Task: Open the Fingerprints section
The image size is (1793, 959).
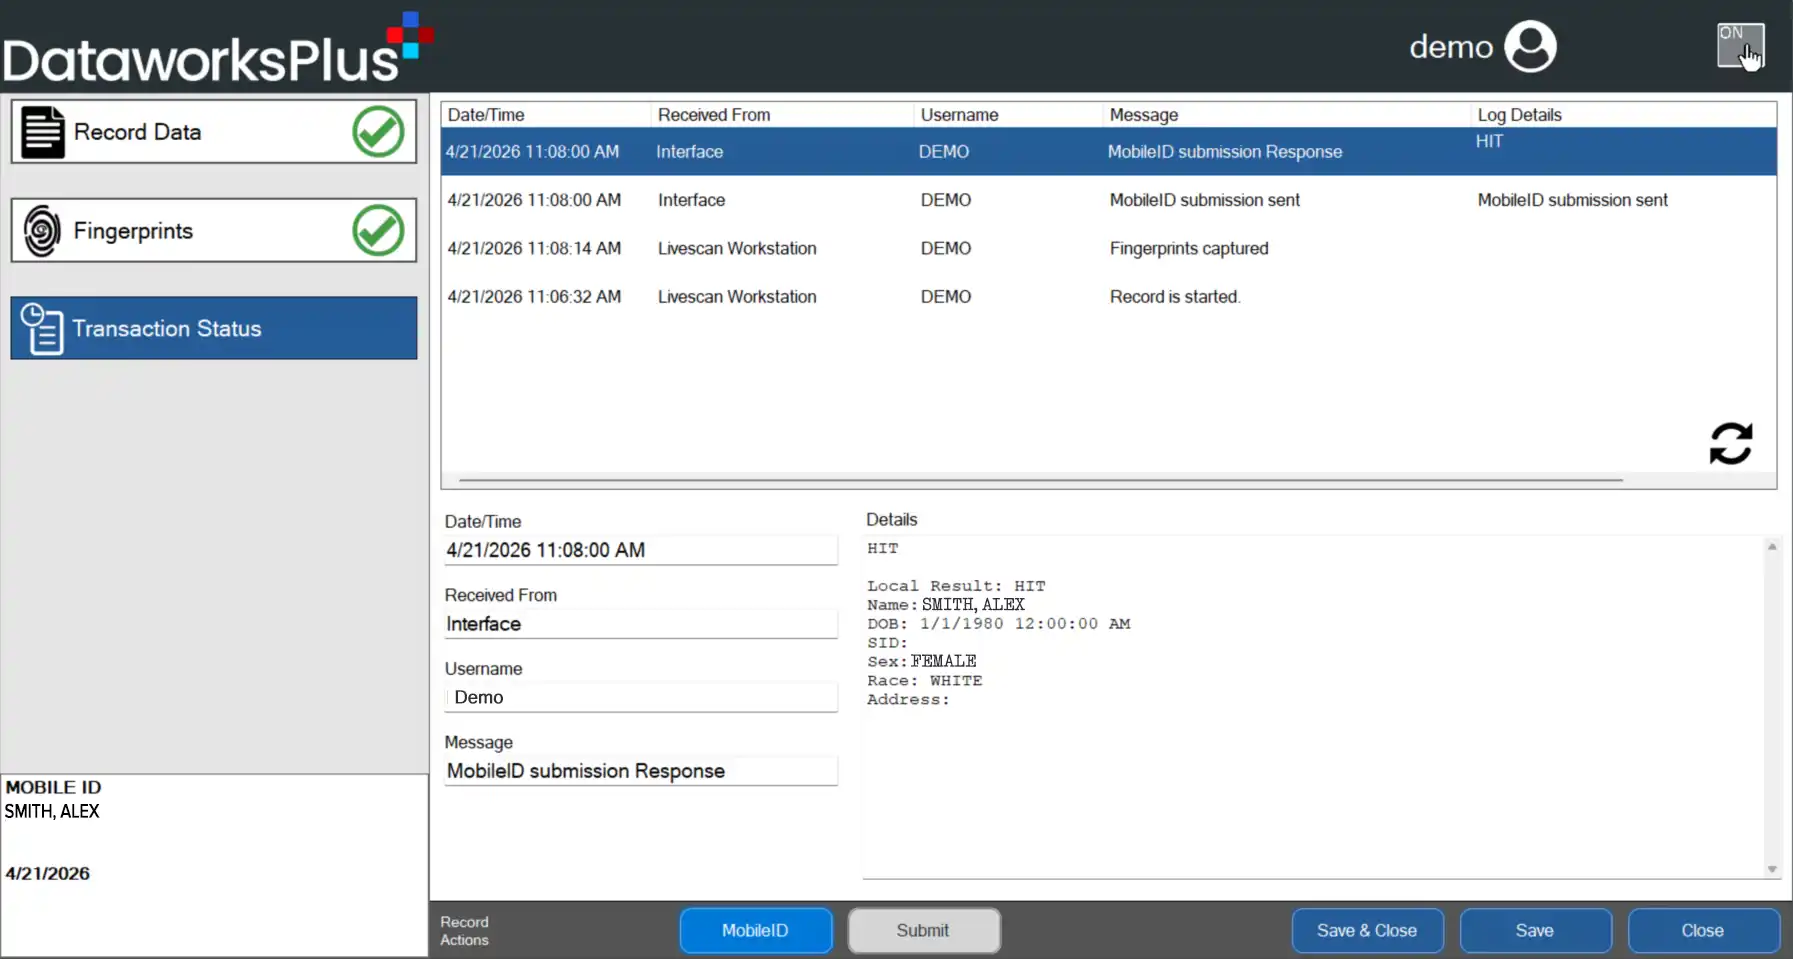Action: (214, 230)
